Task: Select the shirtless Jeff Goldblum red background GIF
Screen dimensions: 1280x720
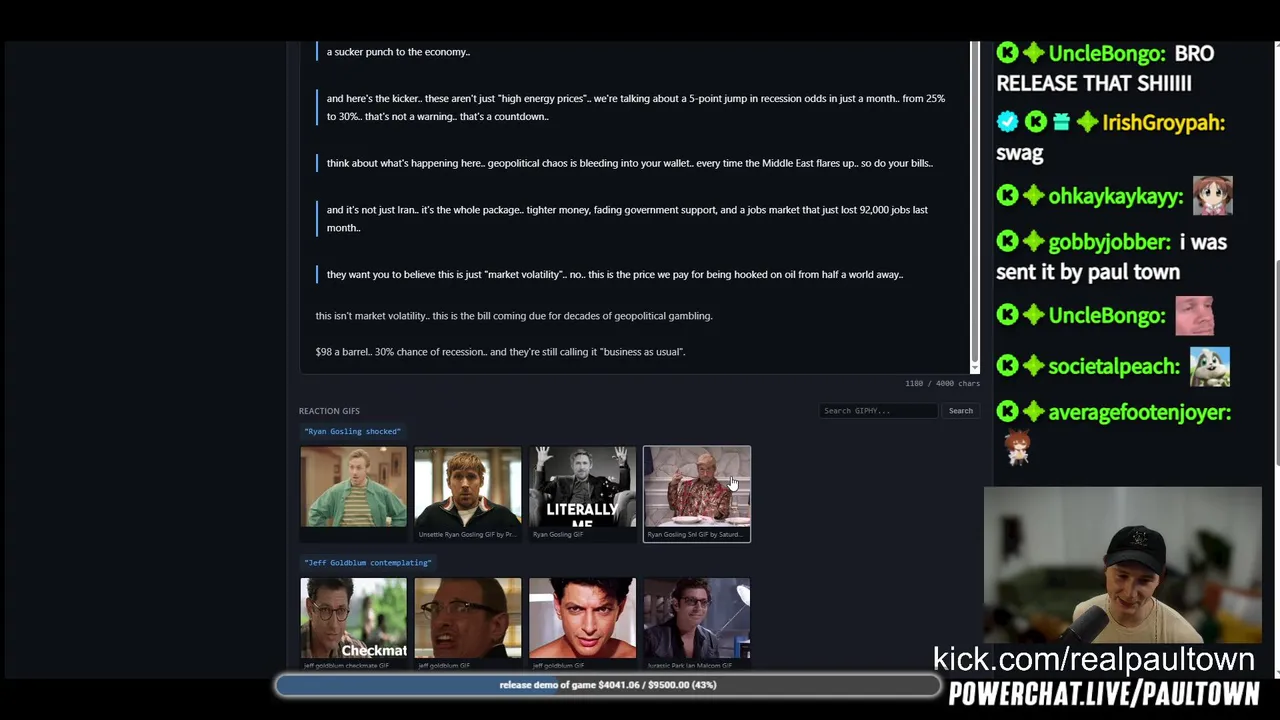Action: [x=582, y=623]
